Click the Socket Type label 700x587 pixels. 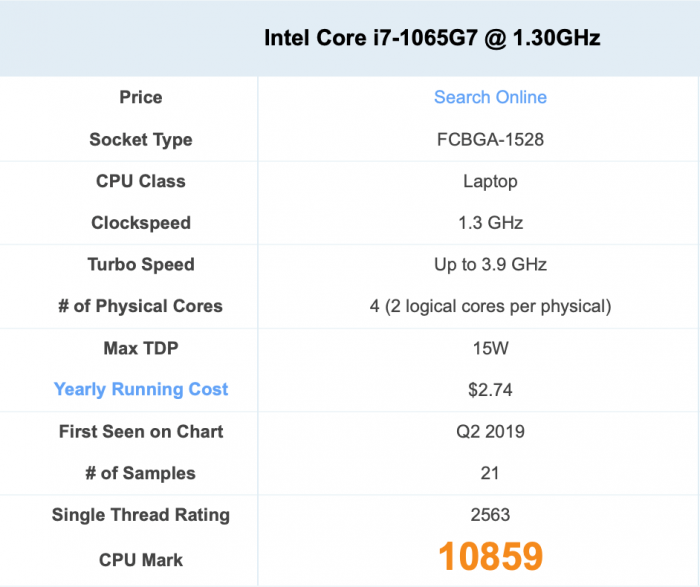tap(141, 139)
